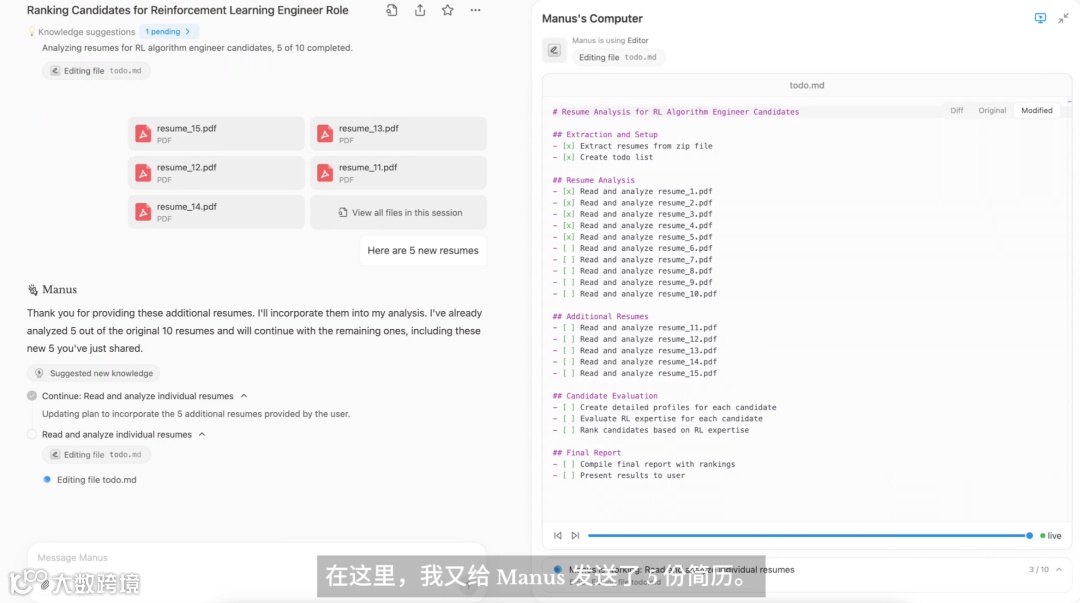The image size is (1080, 603).
Task: Open the 1 pending knowledge suggestions
Action: tap(168, 32)
